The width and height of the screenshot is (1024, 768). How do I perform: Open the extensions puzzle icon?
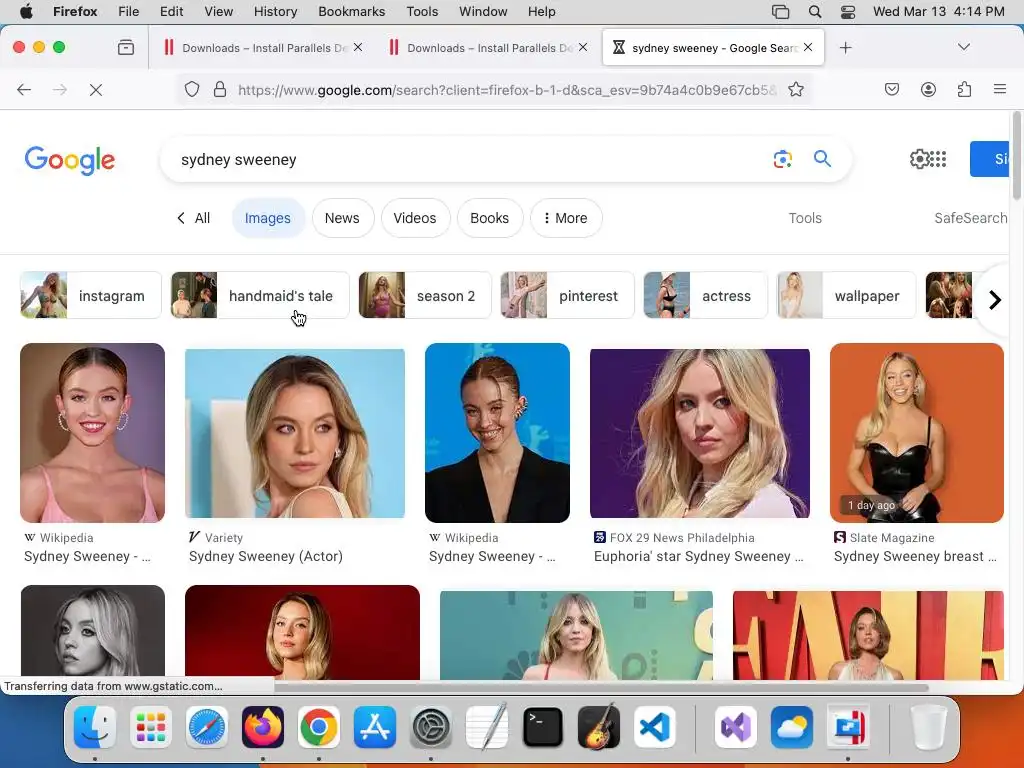pos(964,89)
